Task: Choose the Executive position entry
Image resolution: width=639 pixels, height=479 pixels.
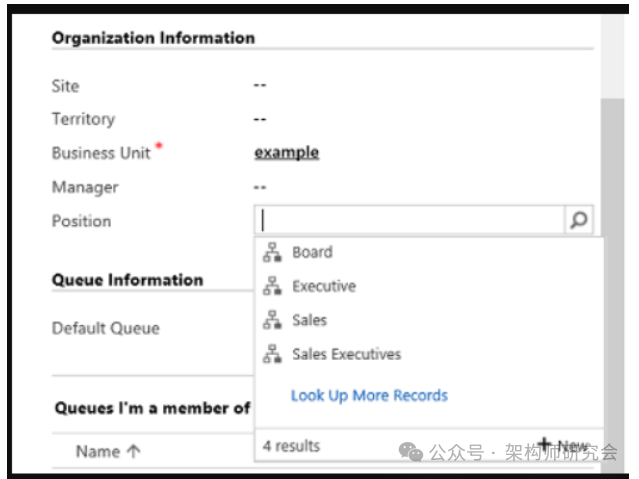Action: coord(324,287)
